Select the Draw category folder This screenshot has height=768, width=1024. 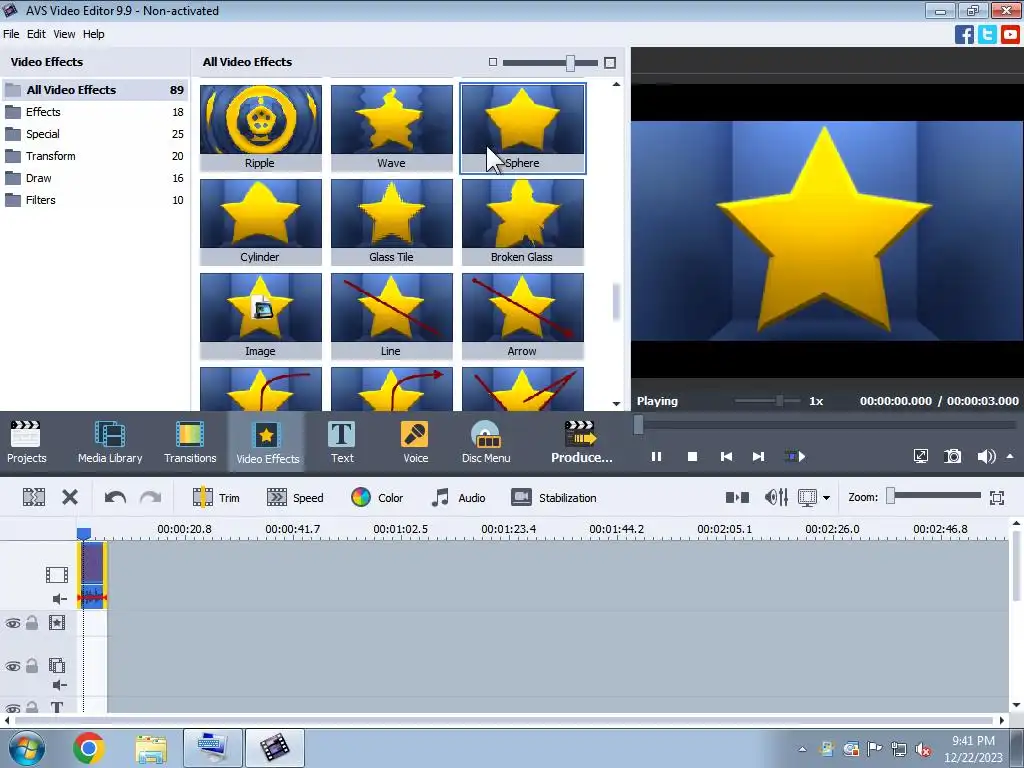click(95, 178)
